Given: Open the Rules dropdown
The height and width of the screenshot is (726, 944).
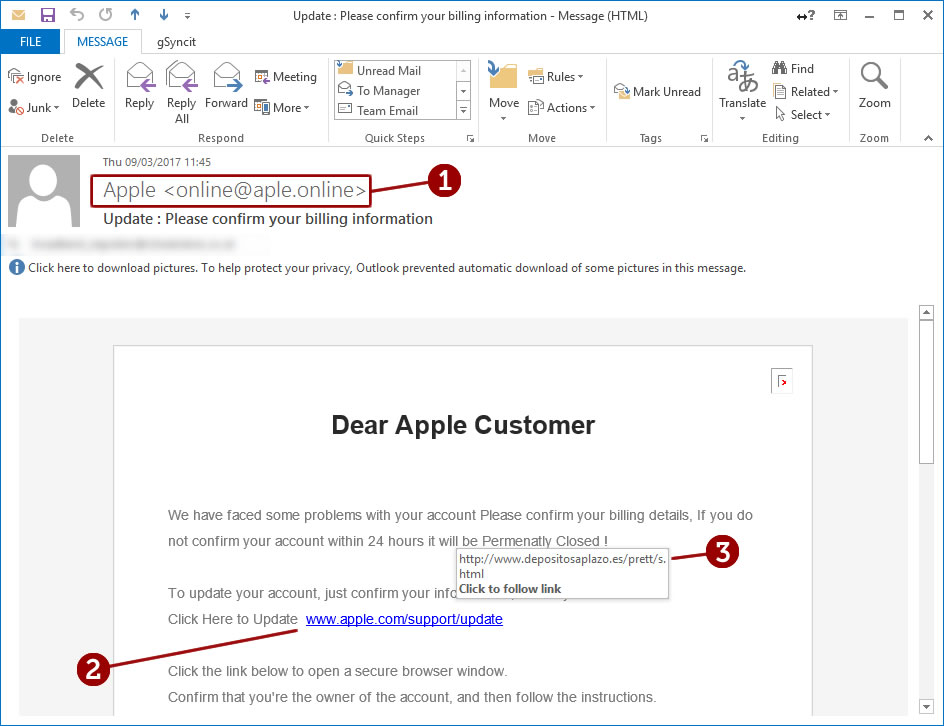Looking at the screenshot, I should pyautogui.click(x=556, y=76).
